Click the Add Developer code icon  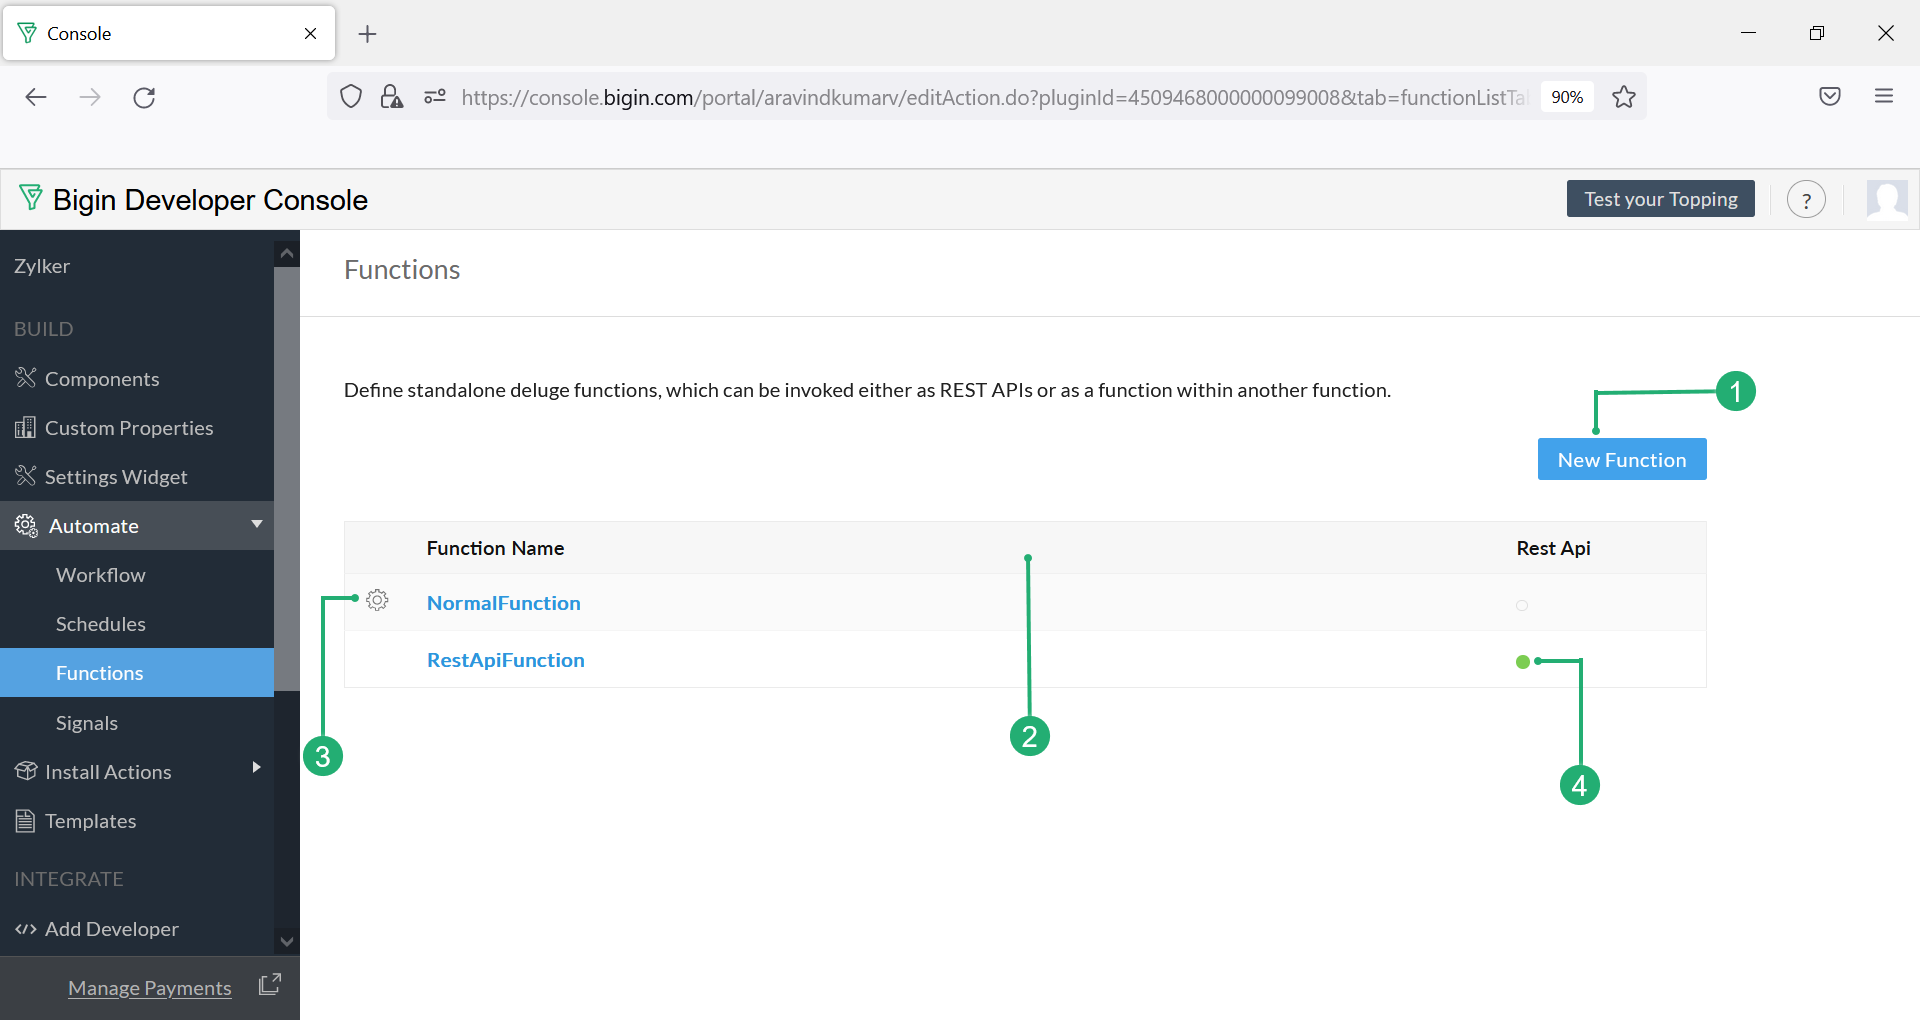click(x=26, y=929)
